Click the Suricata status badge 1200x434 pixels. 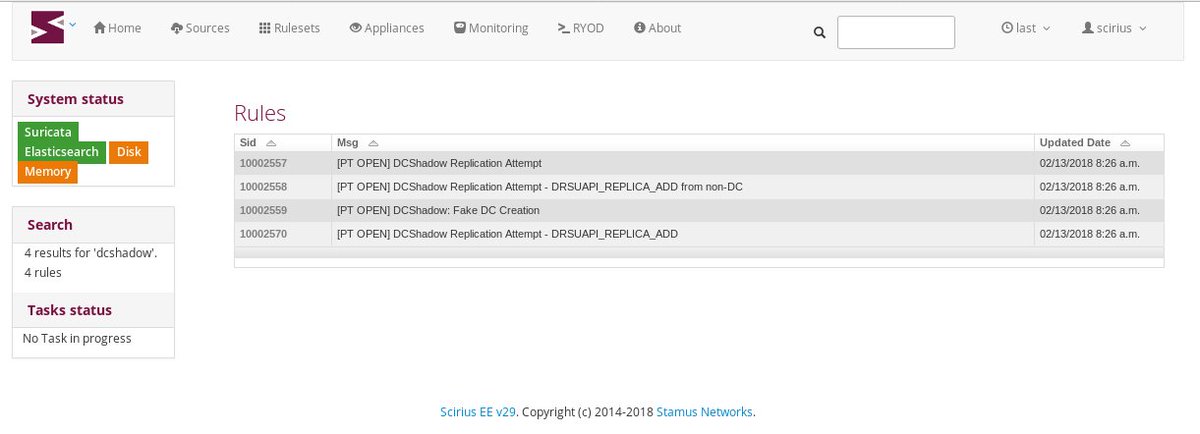point(48,132)
